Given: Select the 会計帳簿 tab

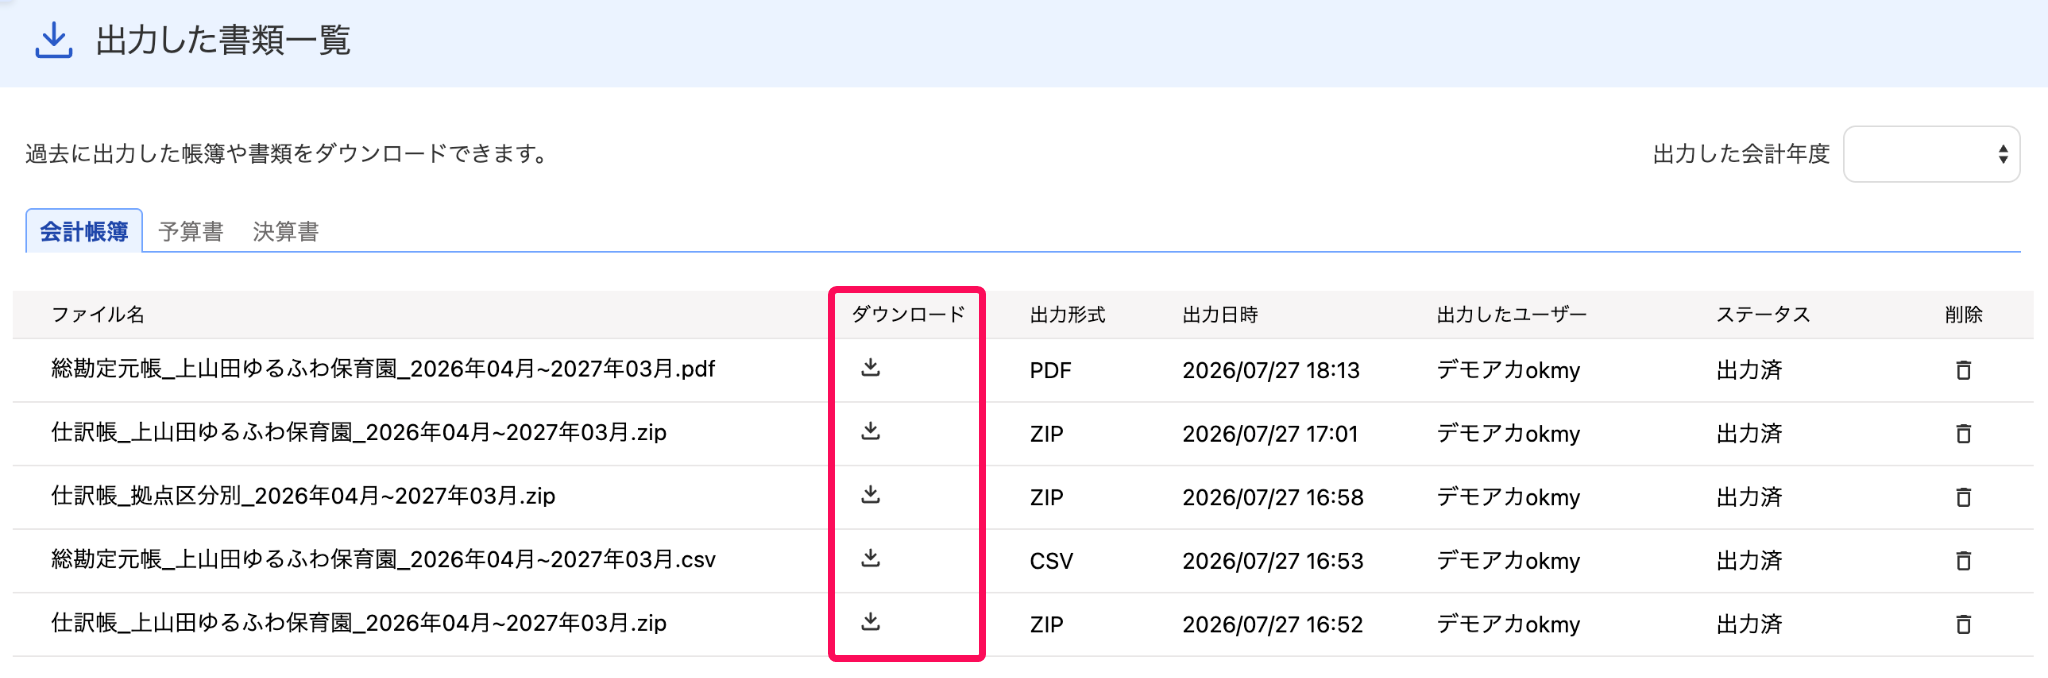Looking at the screenshot, I should pos(84,231).
